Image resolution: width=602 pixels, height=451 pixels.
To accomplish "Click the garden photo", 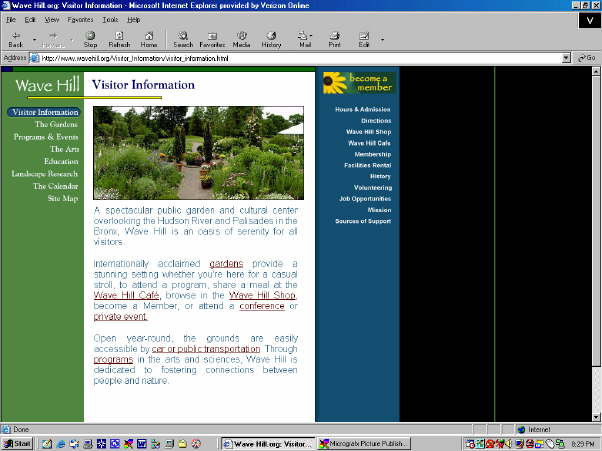I will click(x=198, y=153).
